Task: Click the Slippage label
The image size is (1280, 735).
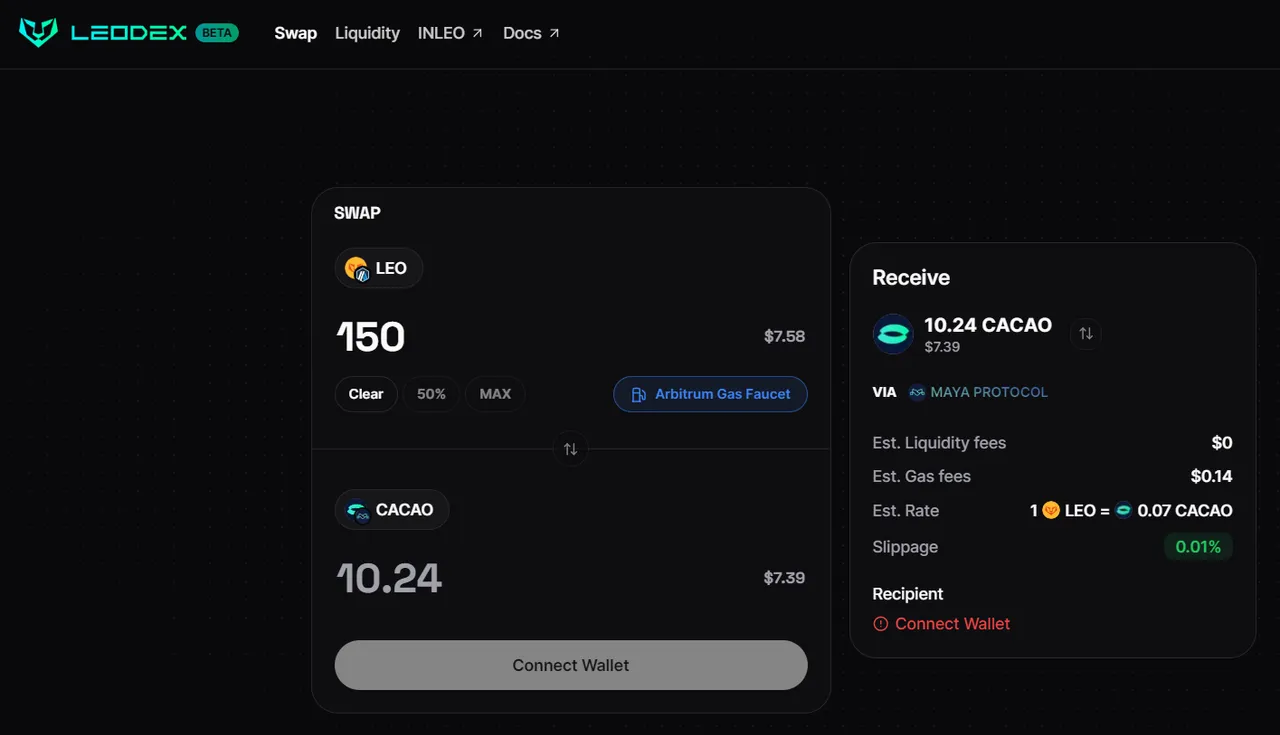Action: pyautogui.click(x=905, y=547)
